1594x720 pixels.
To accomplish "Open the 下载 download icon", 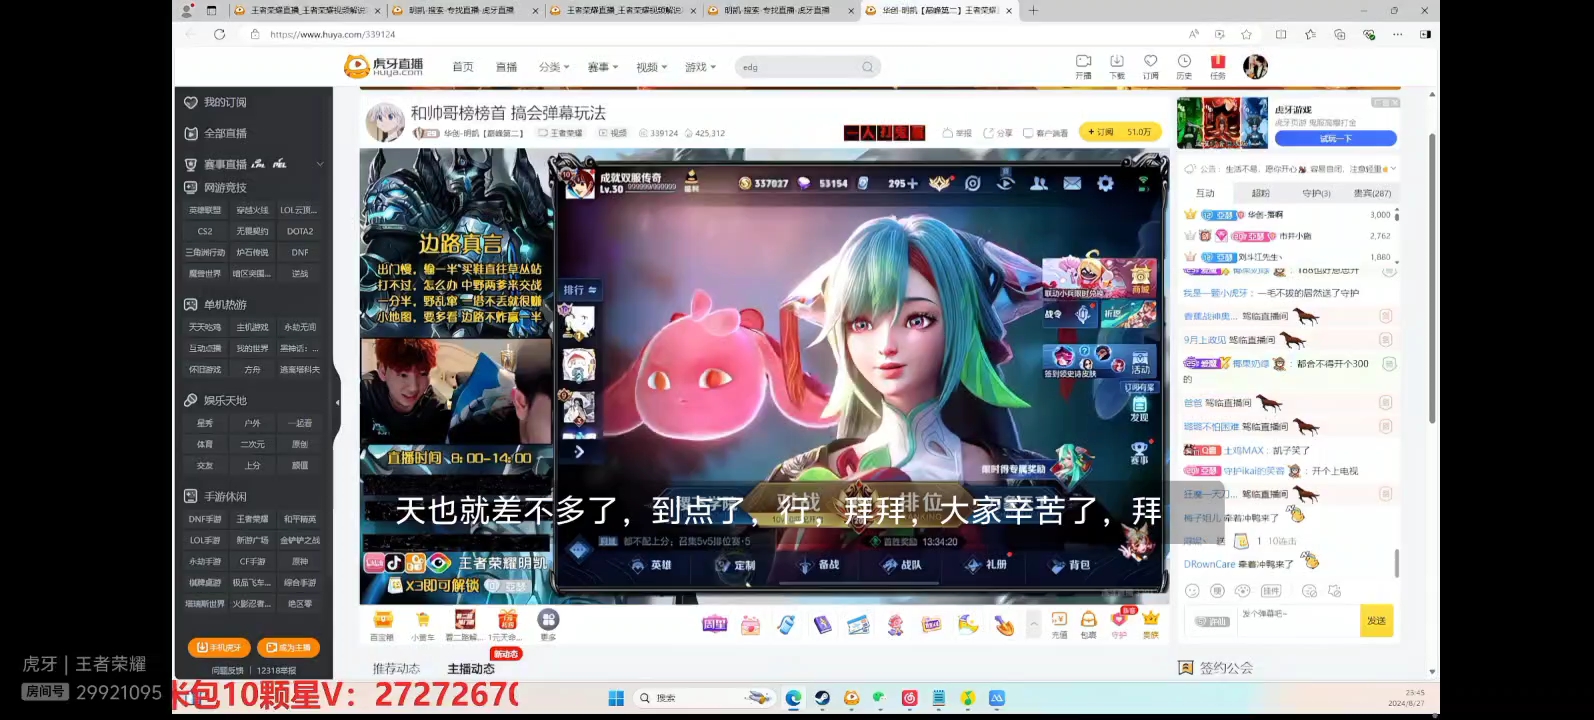I will click(1117, 66).
